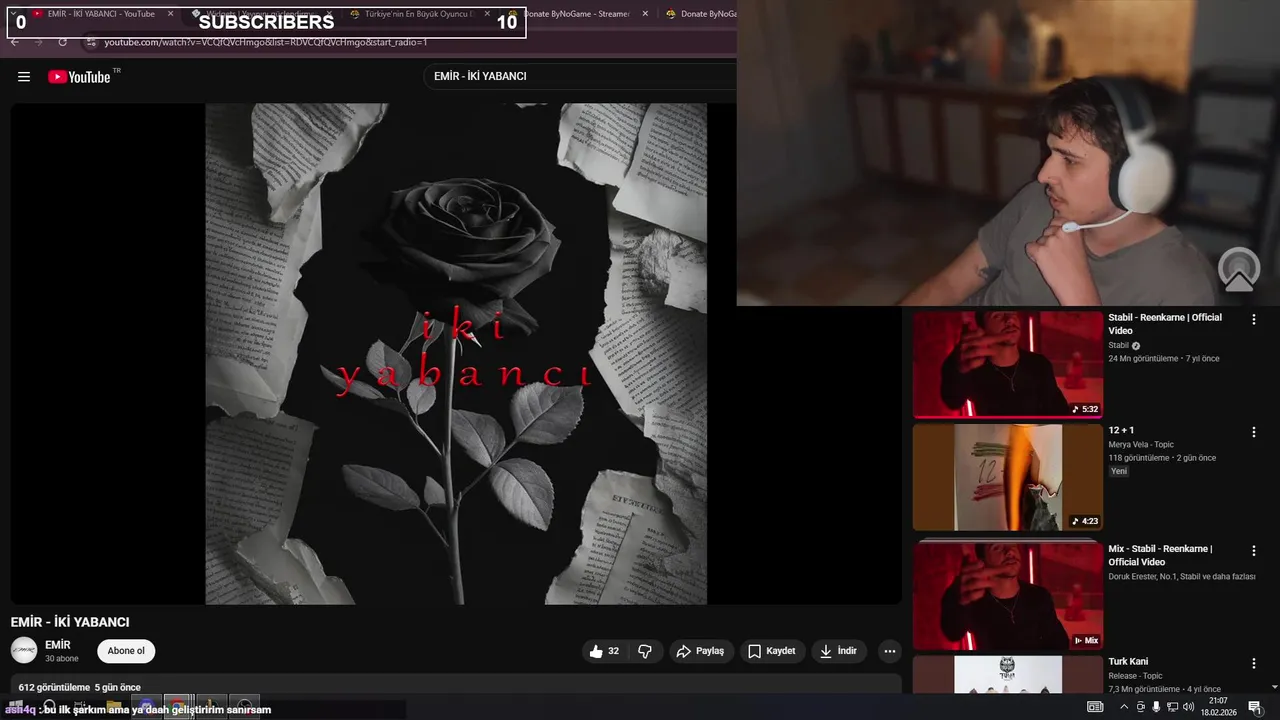Dislike the EMİR - İKİ YABANCI video
The image size is (1280, 720).
coord(645,651)
